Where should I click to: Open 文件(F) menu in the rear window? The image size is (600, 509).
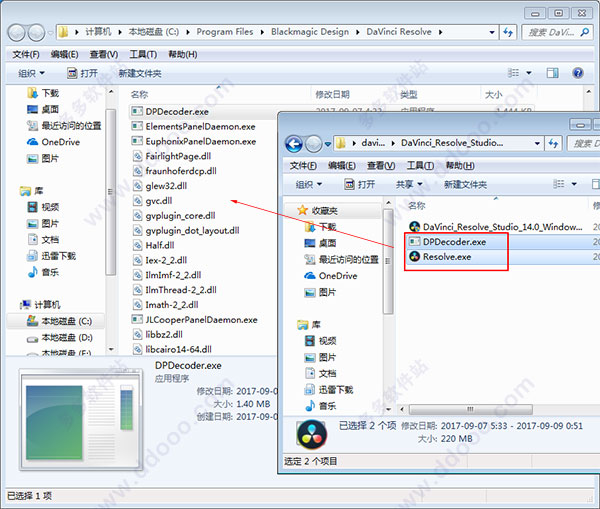[x=26, y=55]
